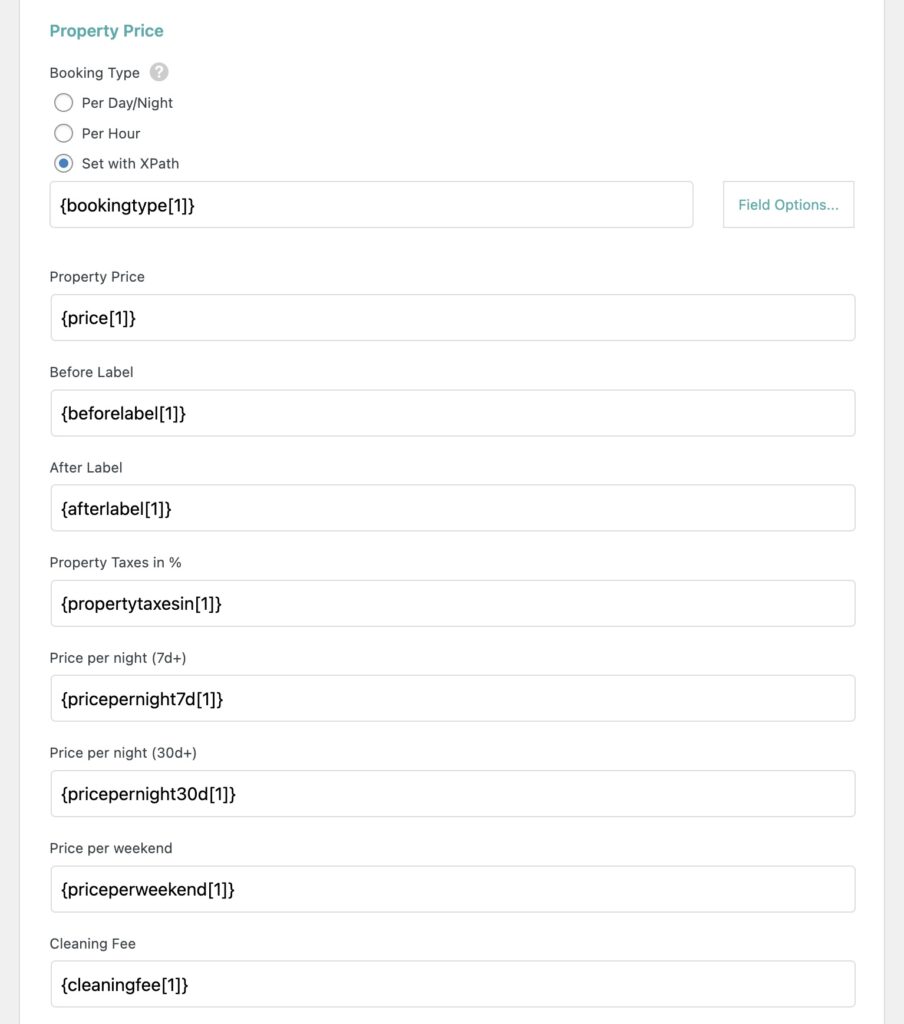Click the Booking Type label text

94,72
